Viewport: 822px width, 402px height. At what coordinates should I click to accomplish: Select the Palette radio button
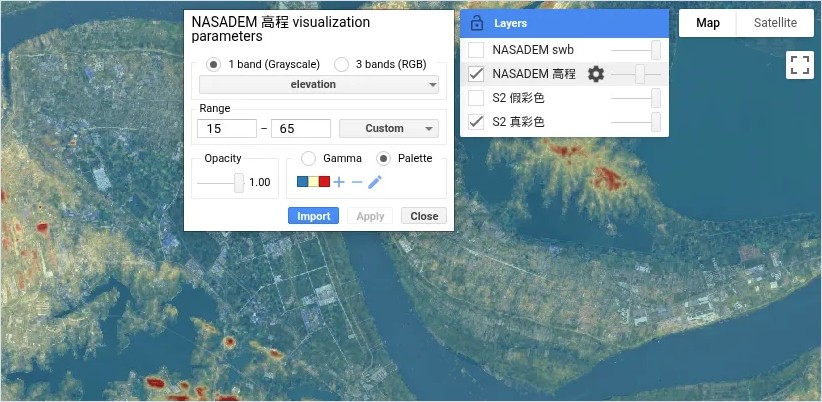tap(384, 158)
